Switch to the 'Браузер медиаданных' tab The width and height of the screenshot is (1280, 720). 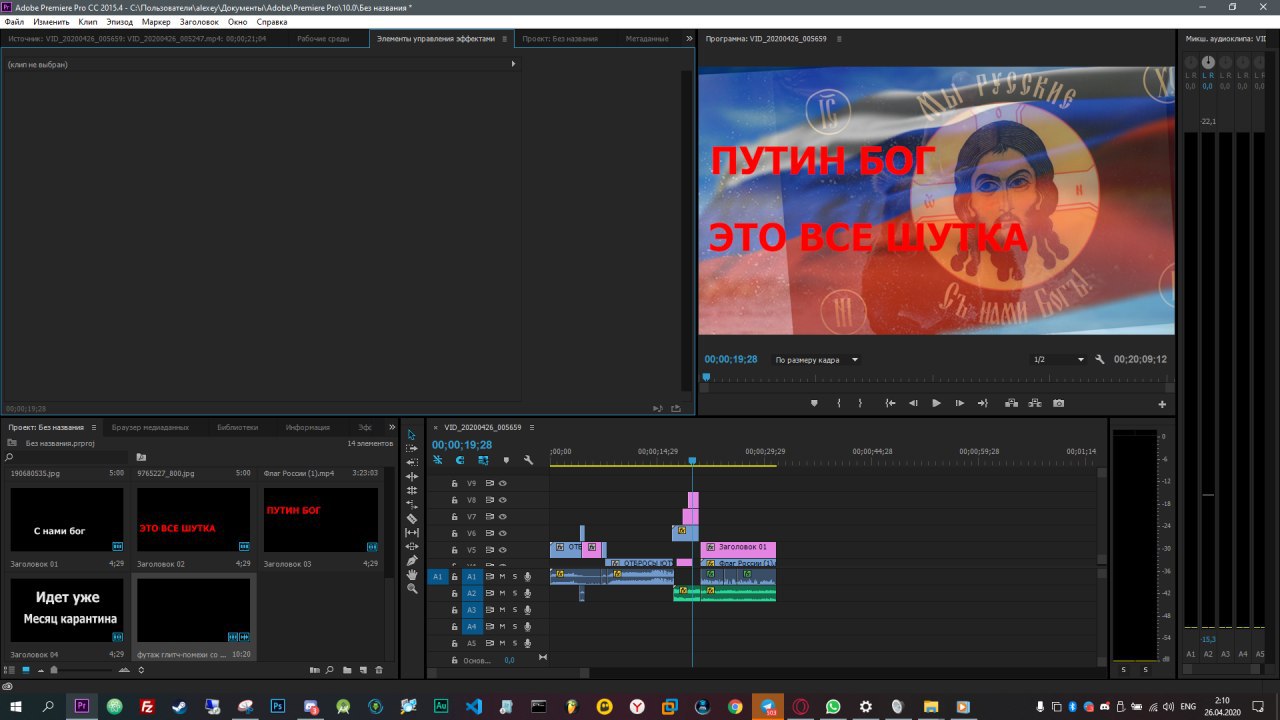coord(150,427)
